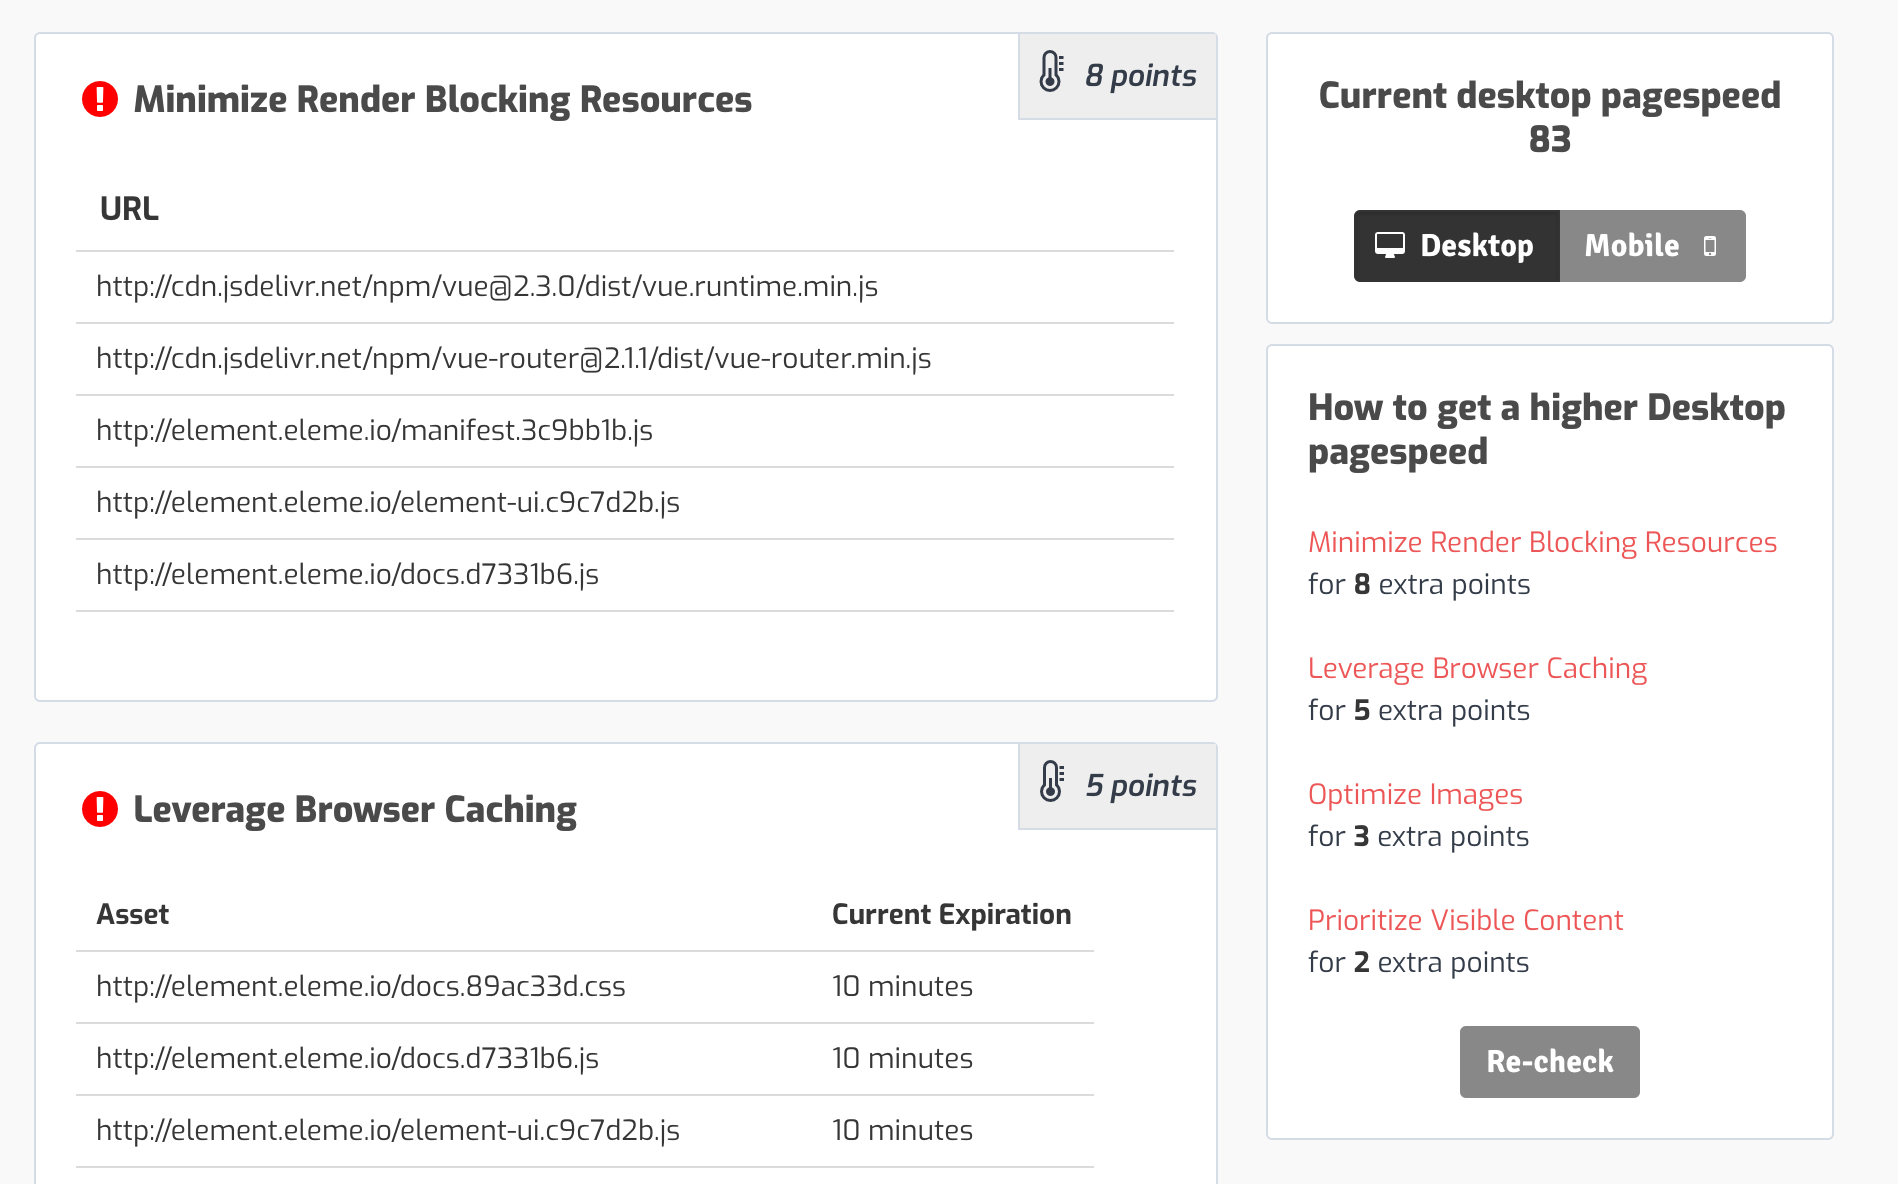This screenshot has height=1184, width=1898.
Task: Click thermometer icon next to 8 points
Action: pos(1051,72)
